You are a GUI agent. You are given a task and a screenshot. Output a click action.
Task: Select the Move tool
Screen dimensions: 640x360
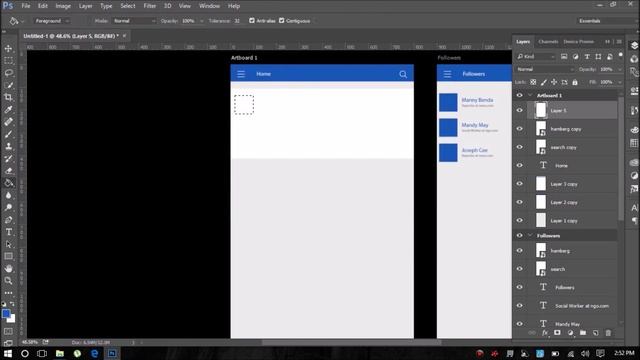pos(9,49)
